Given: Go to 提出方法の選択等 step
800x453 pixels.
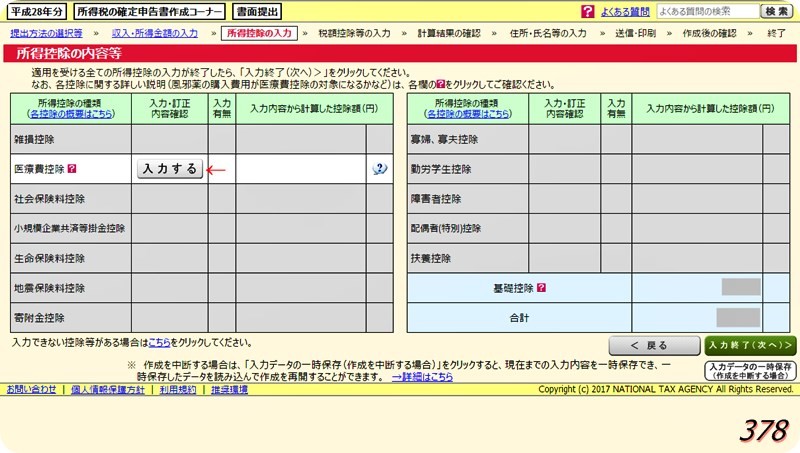Looking at the screenshot, I should point(46,33).
